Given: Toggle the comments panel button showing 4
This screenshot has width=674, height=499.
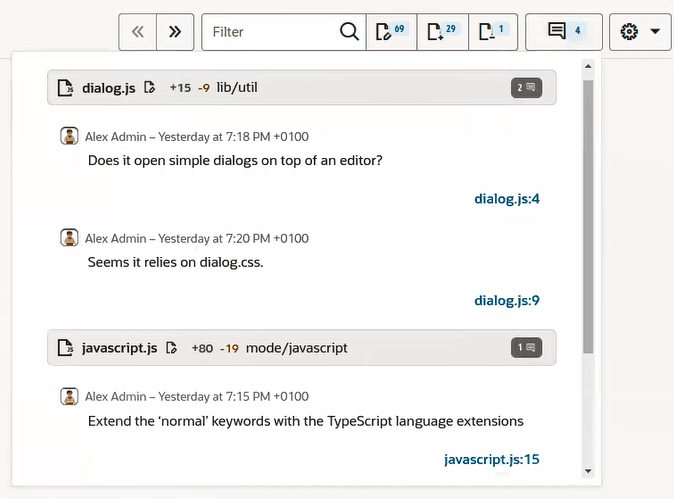Looking at the screenshot, I should pos(564,32).
